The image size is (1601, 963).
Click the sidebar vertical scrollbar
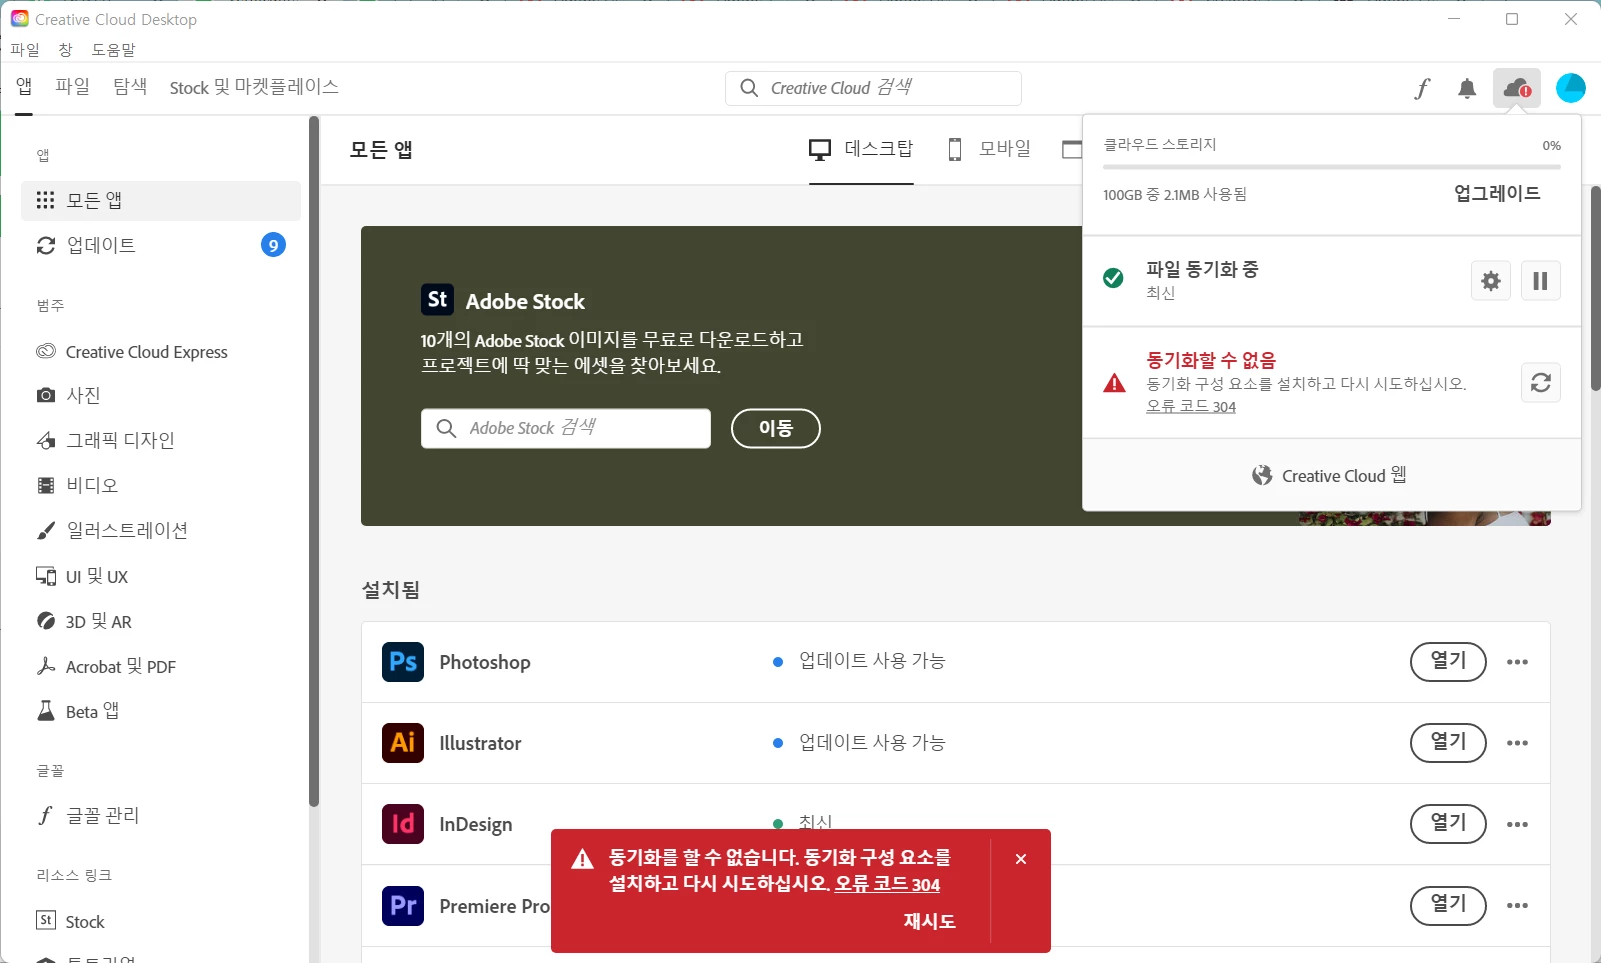tap(313, 460)
